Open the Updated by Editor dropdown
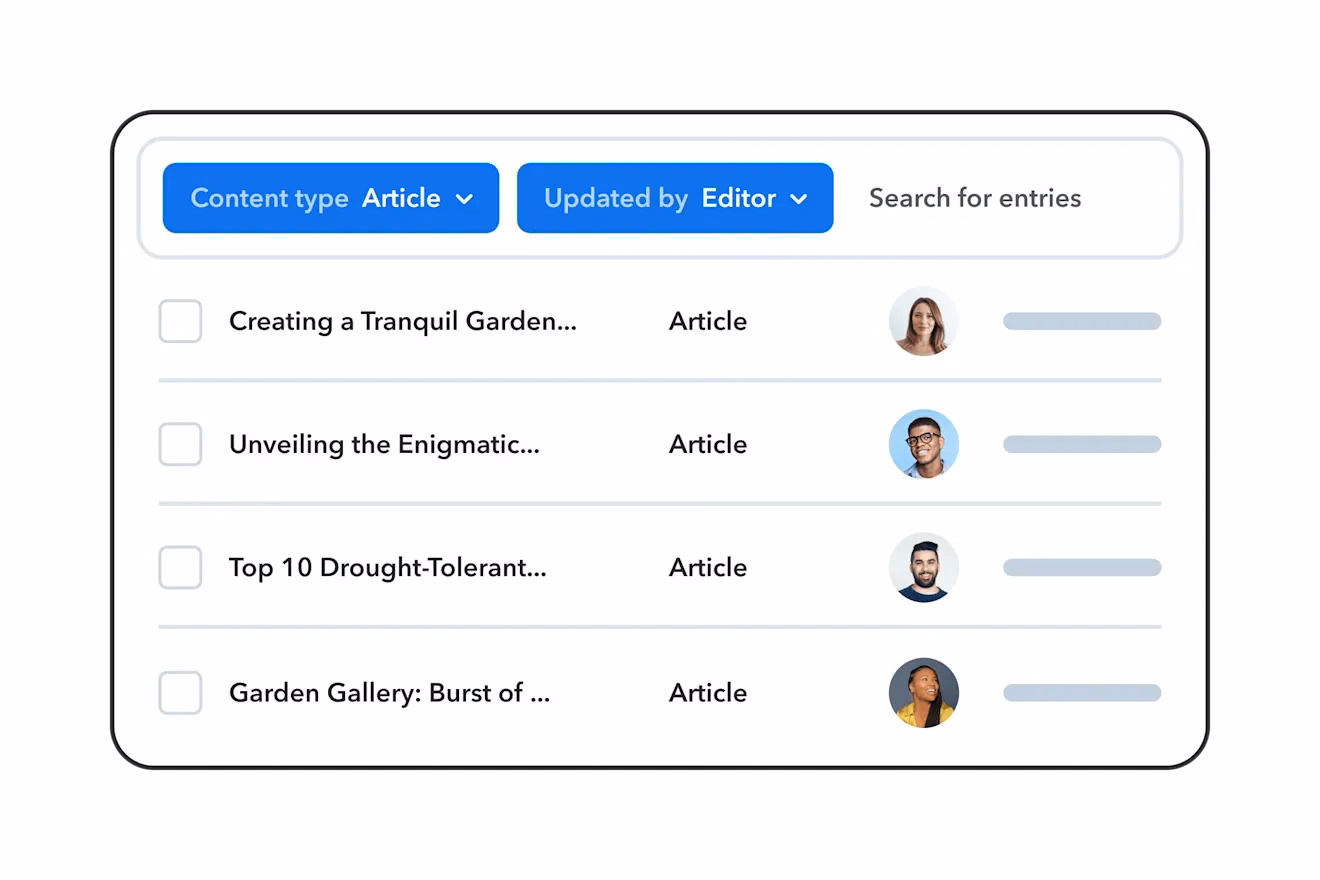Viewport: 1320px width, 880px height. [674, 198]
